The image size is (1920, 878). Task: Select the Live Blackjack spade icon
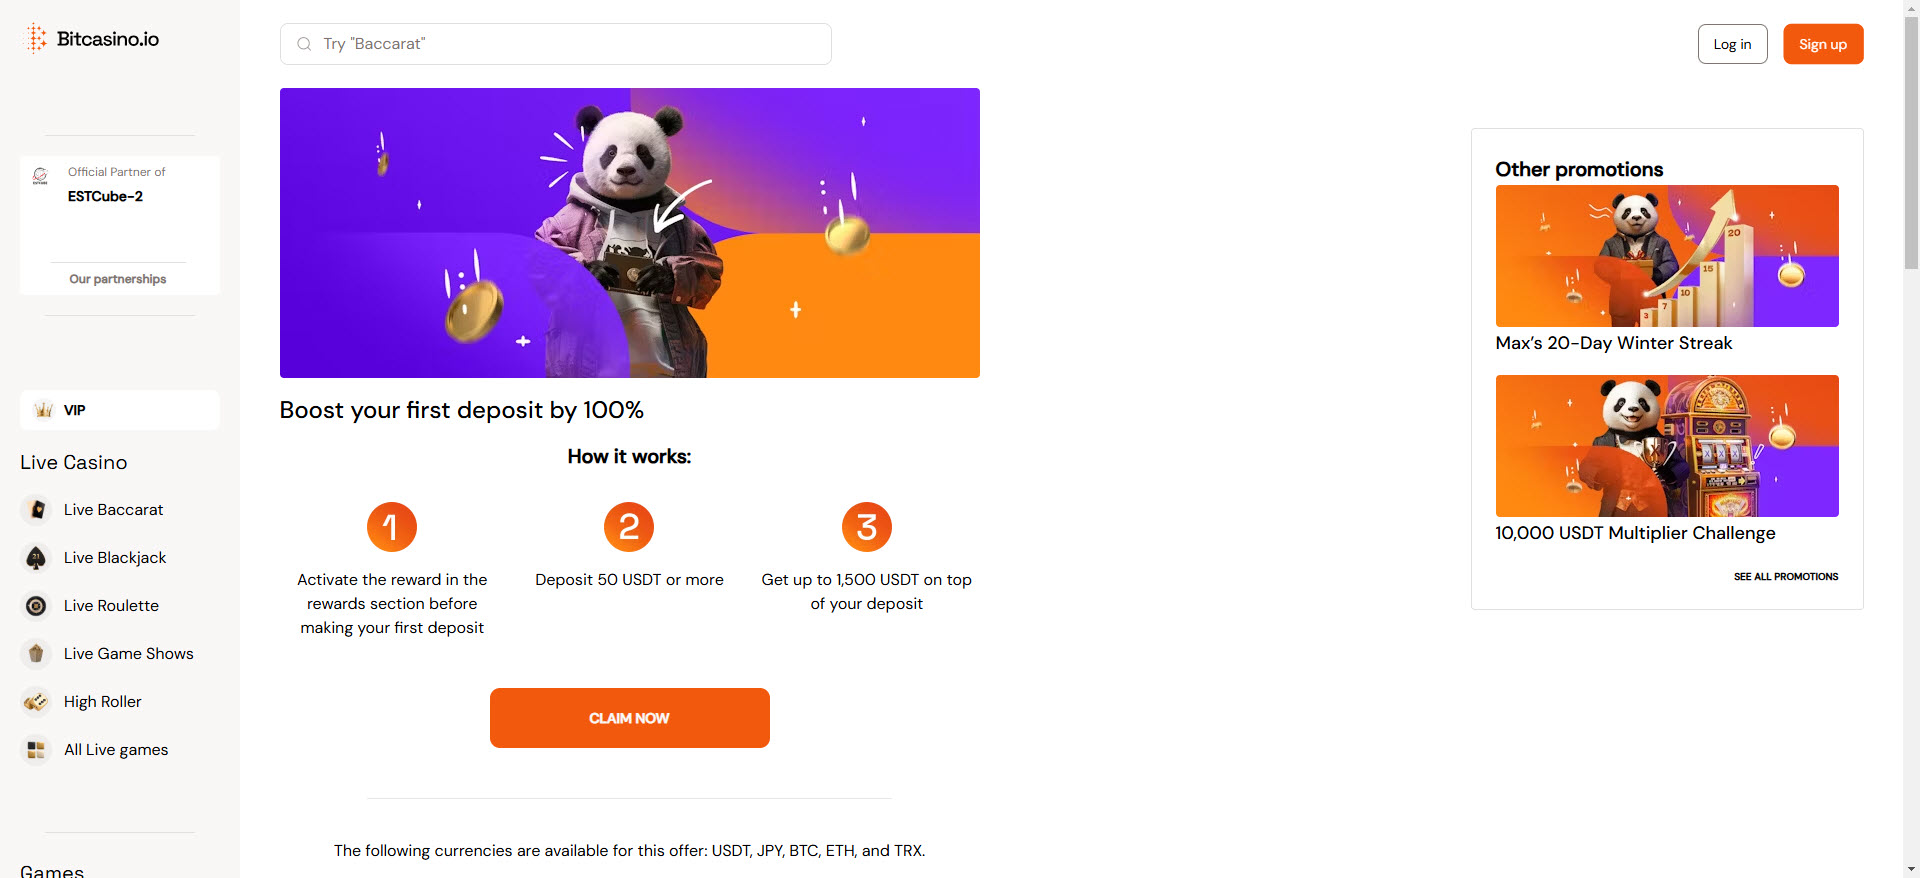(36, 557)
